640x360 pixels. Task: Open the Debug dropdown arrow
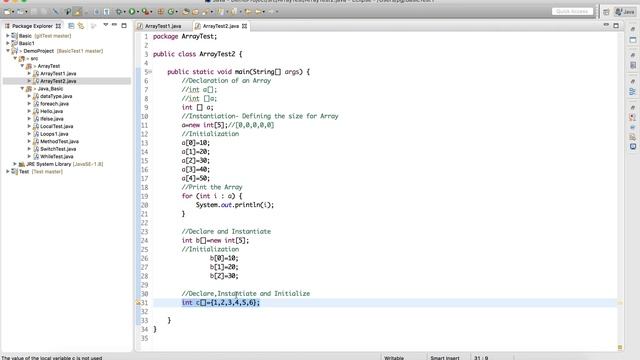(x=124, y=12)
